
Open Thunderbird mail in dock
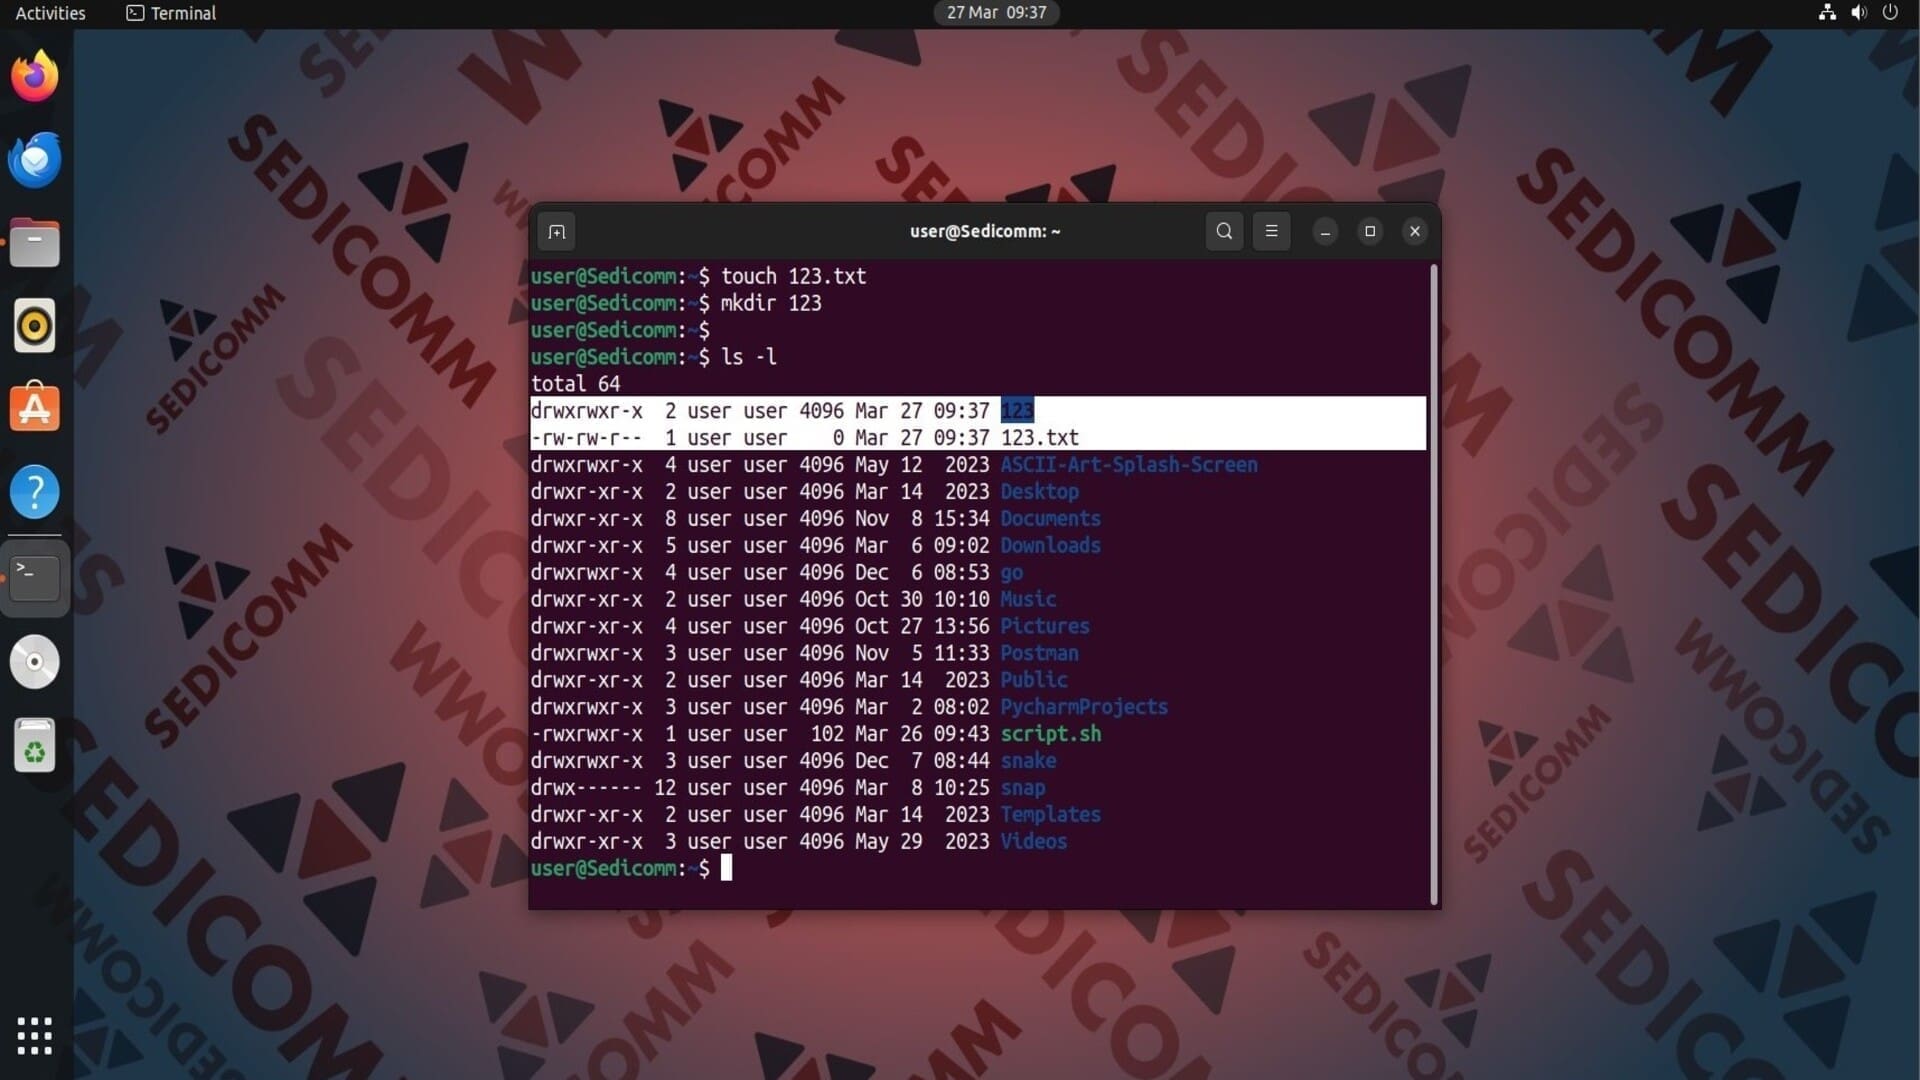tap(35, 160)
